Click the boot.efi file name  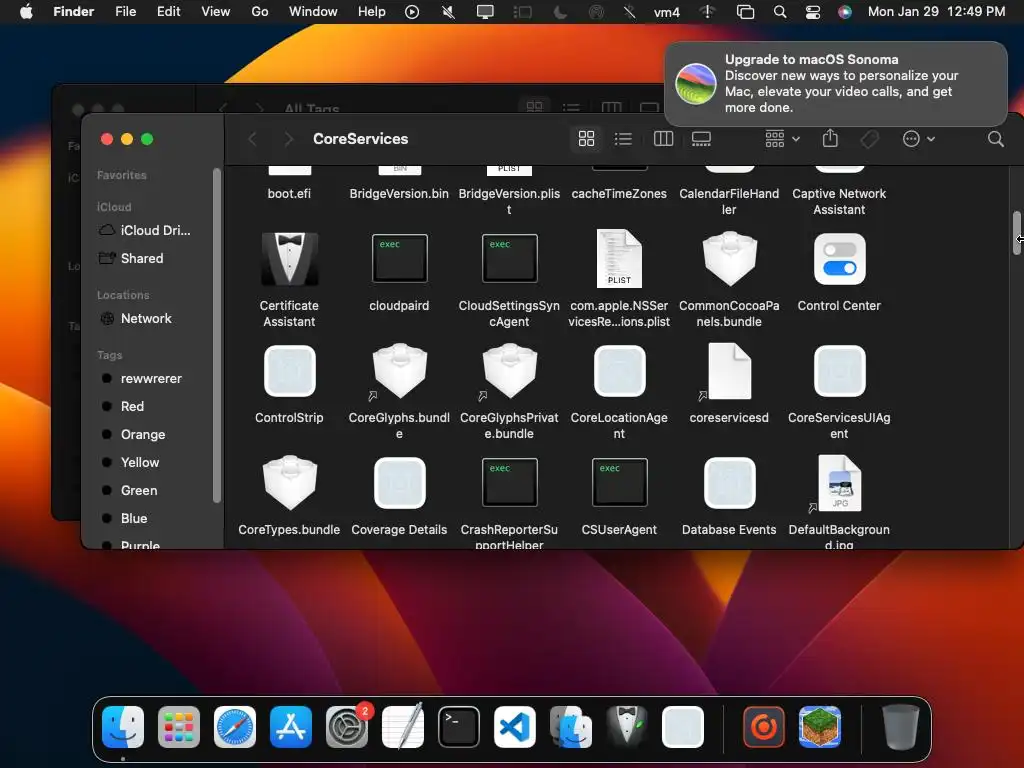pyautogui.click(x=289, y=194)
